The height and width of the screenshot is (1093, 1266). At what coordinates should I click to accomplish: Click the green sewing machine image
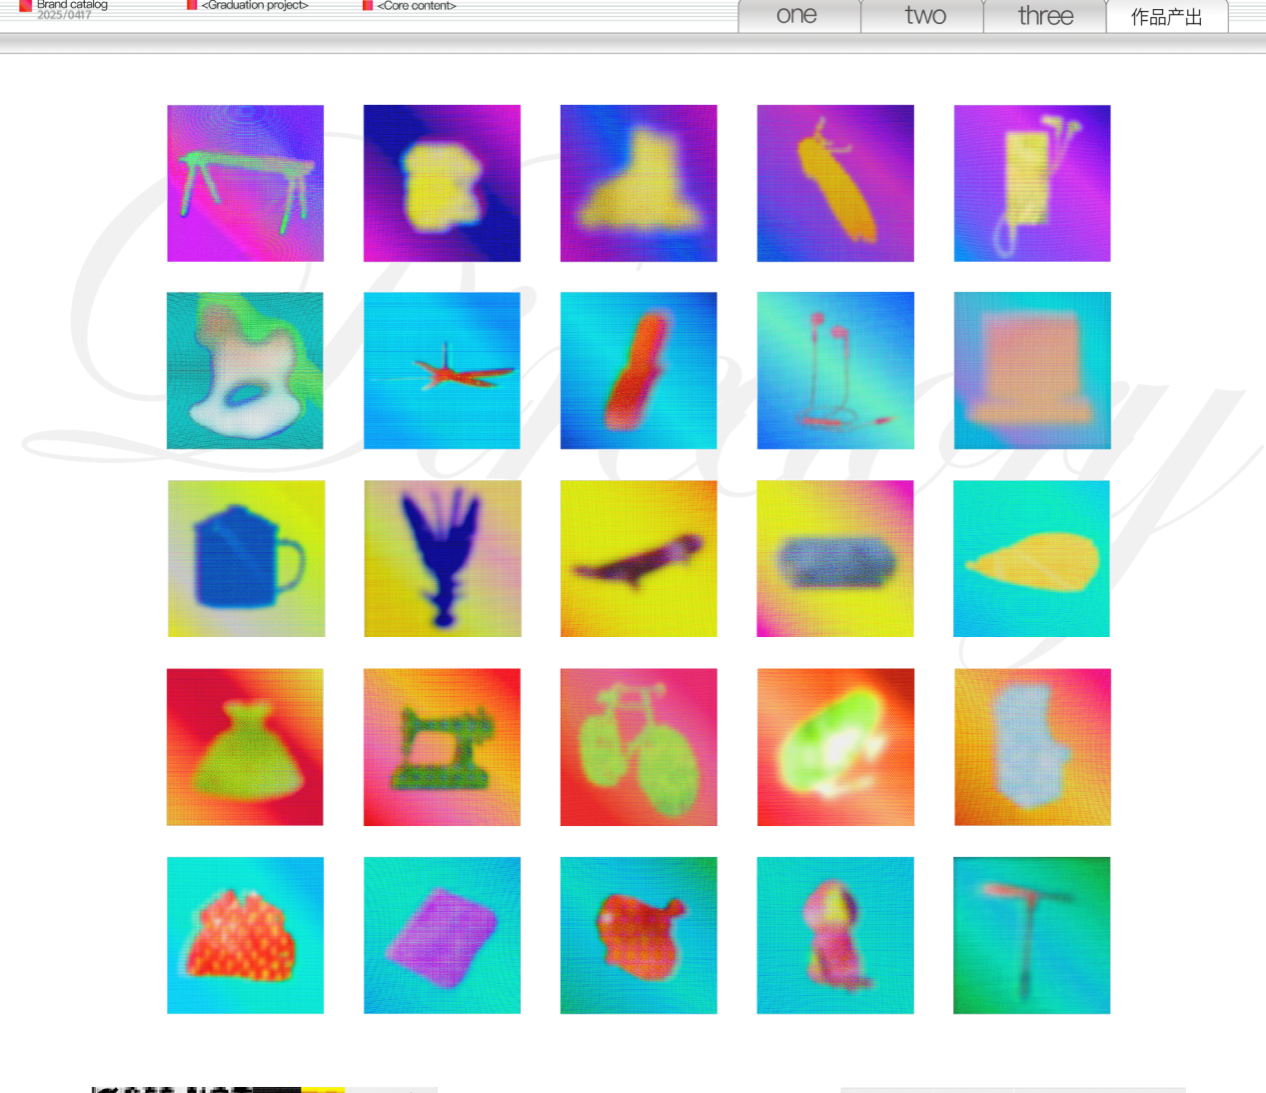(x=441, y=747)
